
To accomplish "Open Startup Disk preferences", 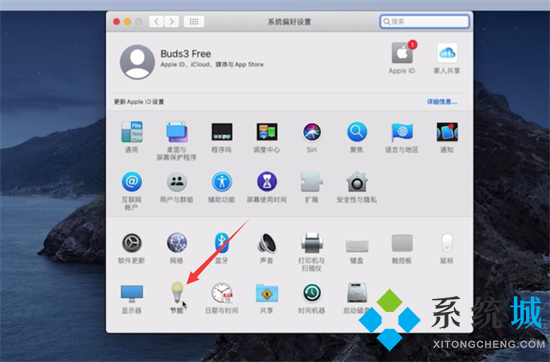I will (357, 293).
